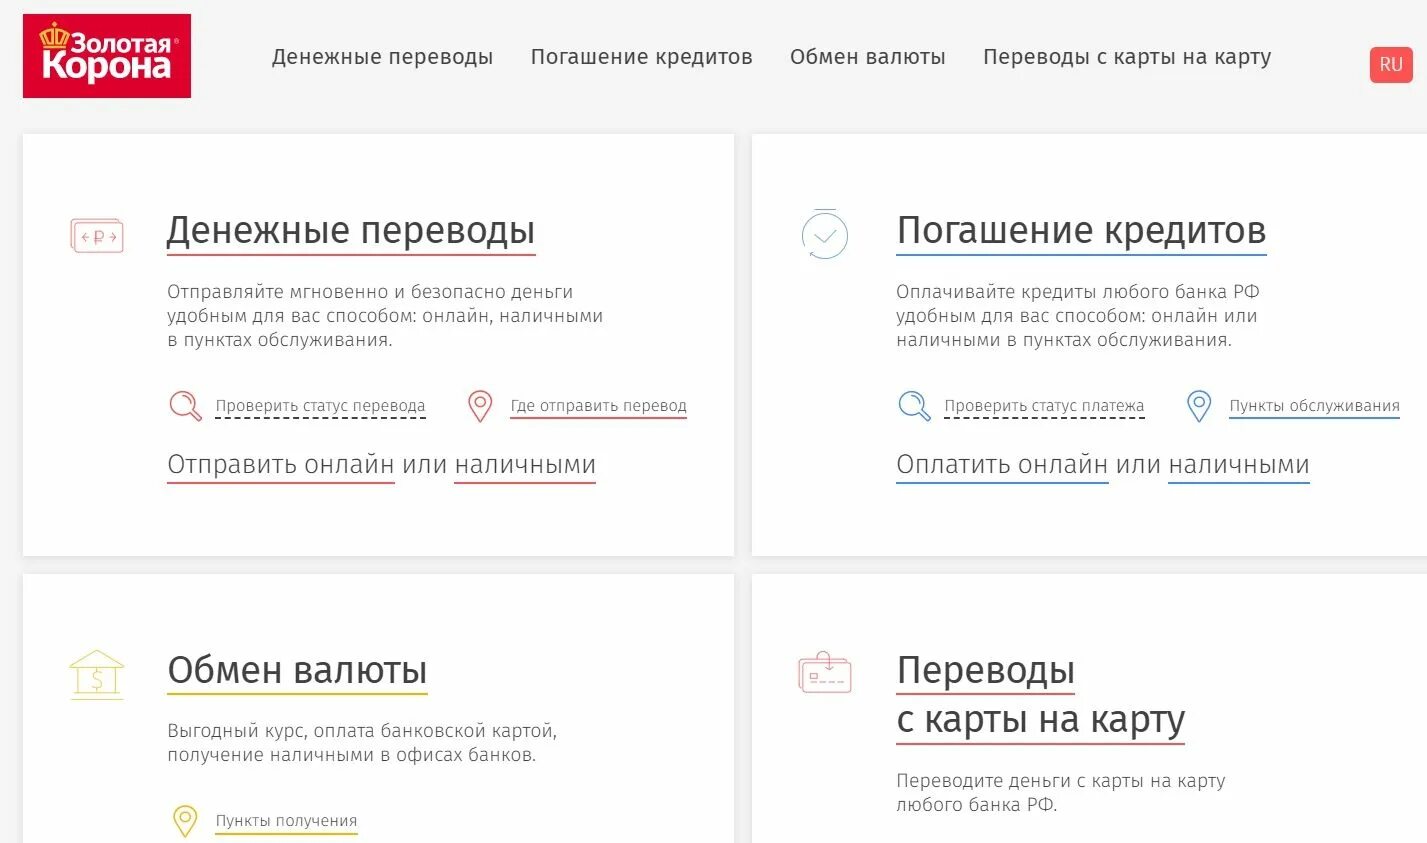
Task: Open Проверить статус перевода link
Action: click(320, 406)
